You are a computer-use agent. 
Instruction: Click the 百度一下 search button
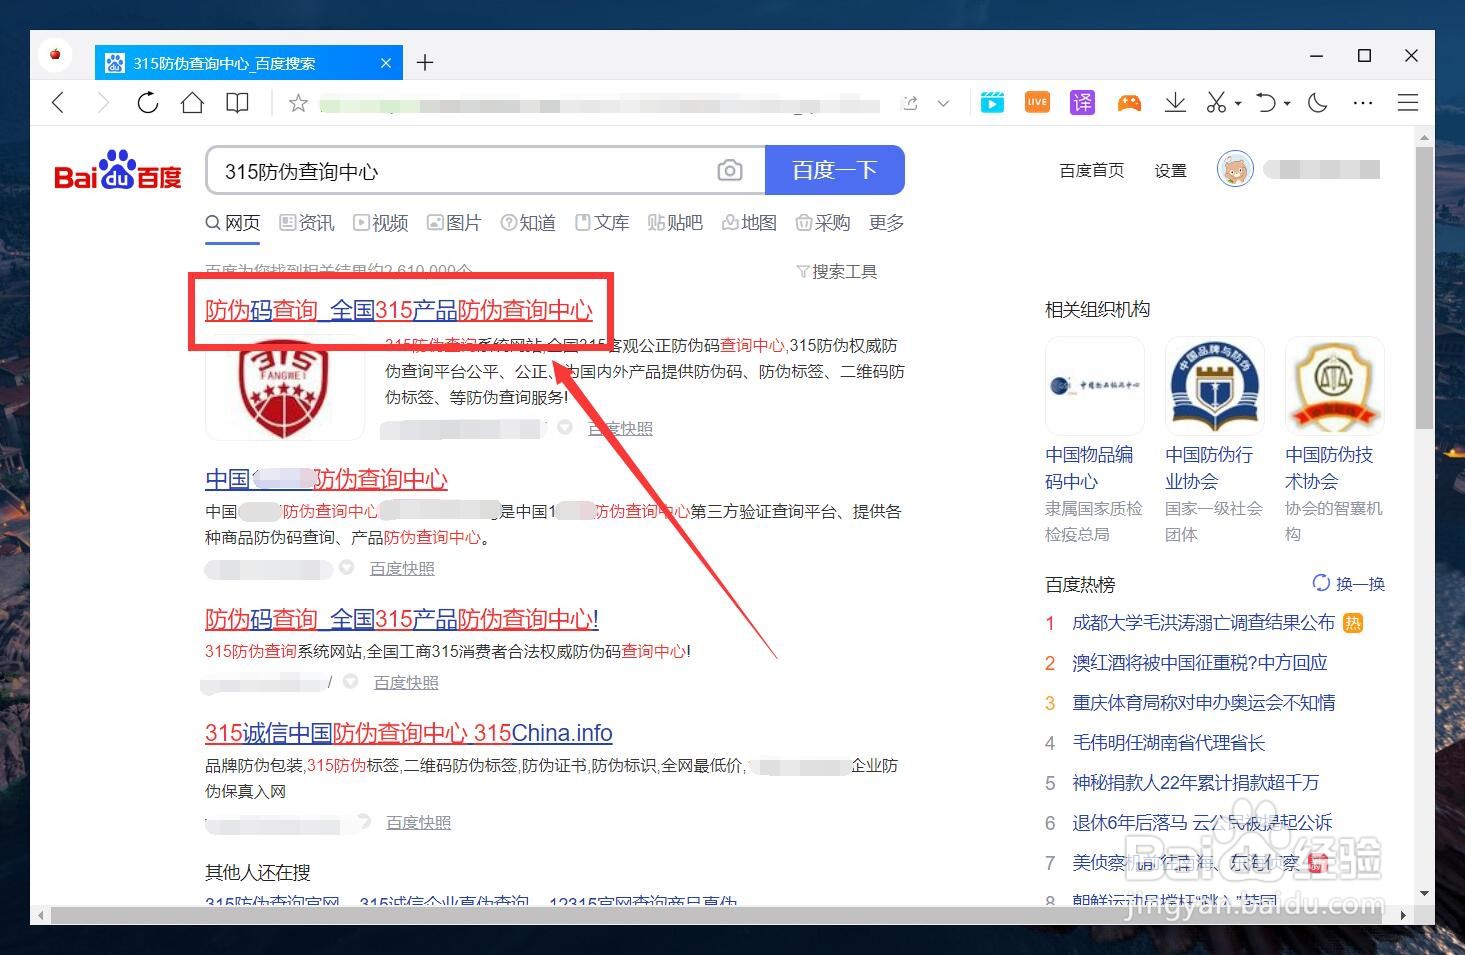(x=835, y=171)
